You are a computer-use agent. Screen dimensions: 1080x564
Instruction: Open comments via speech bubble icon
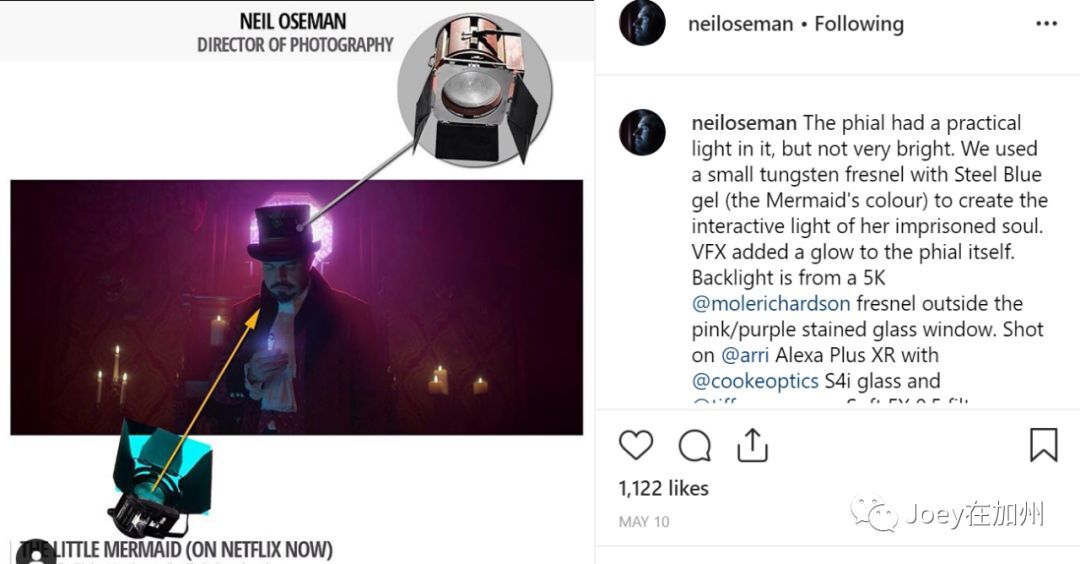[694, 445]
